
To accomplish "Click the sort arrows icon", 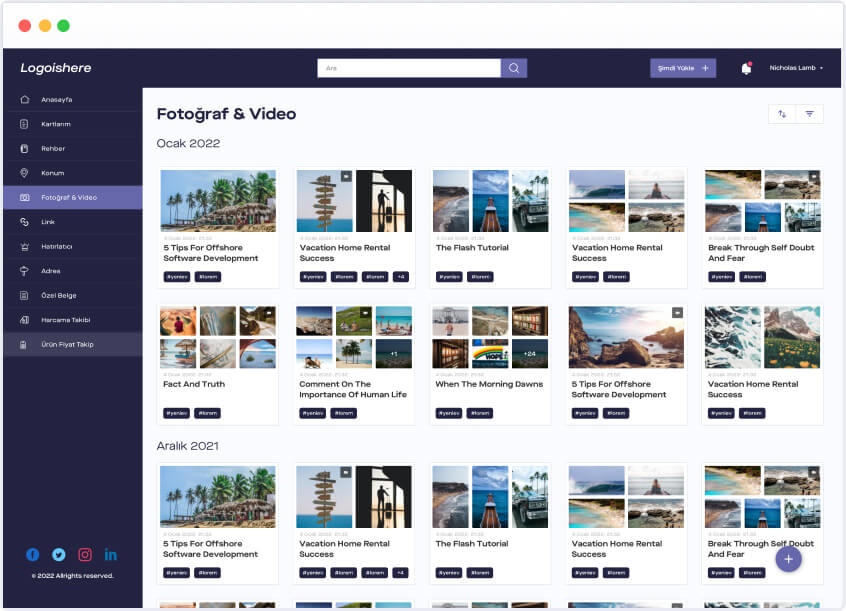I will (782, 114).
